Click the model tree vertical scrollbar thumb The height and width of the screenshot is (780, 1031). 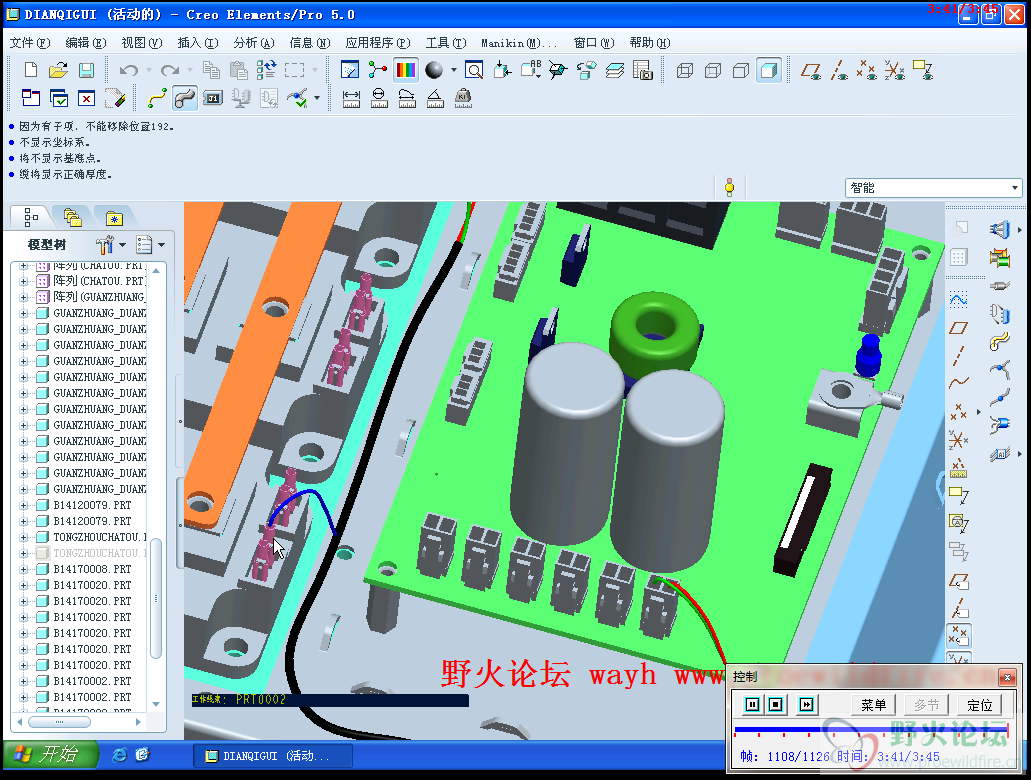pyautogui.click(x=156, y=598)
